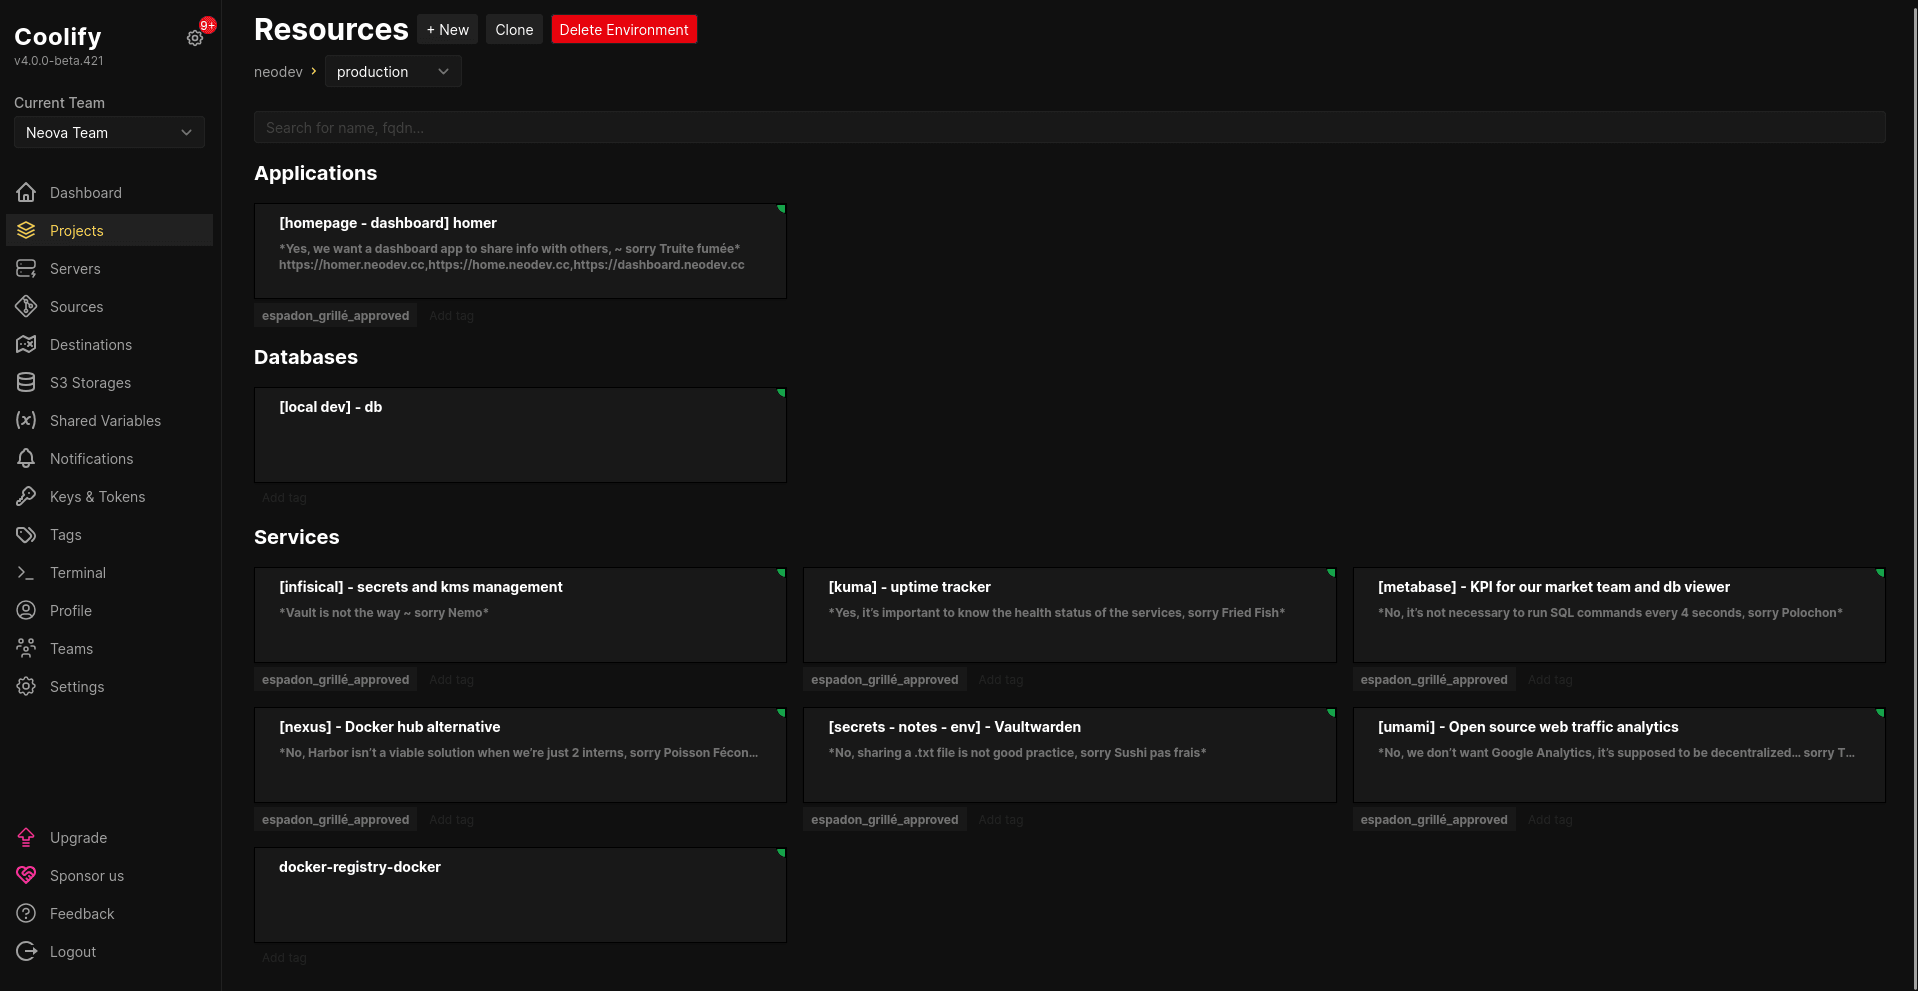Select the docker-registry-docker service card
The height and width of the screenshot is (991, 1918).
click(x=520, y=894)
